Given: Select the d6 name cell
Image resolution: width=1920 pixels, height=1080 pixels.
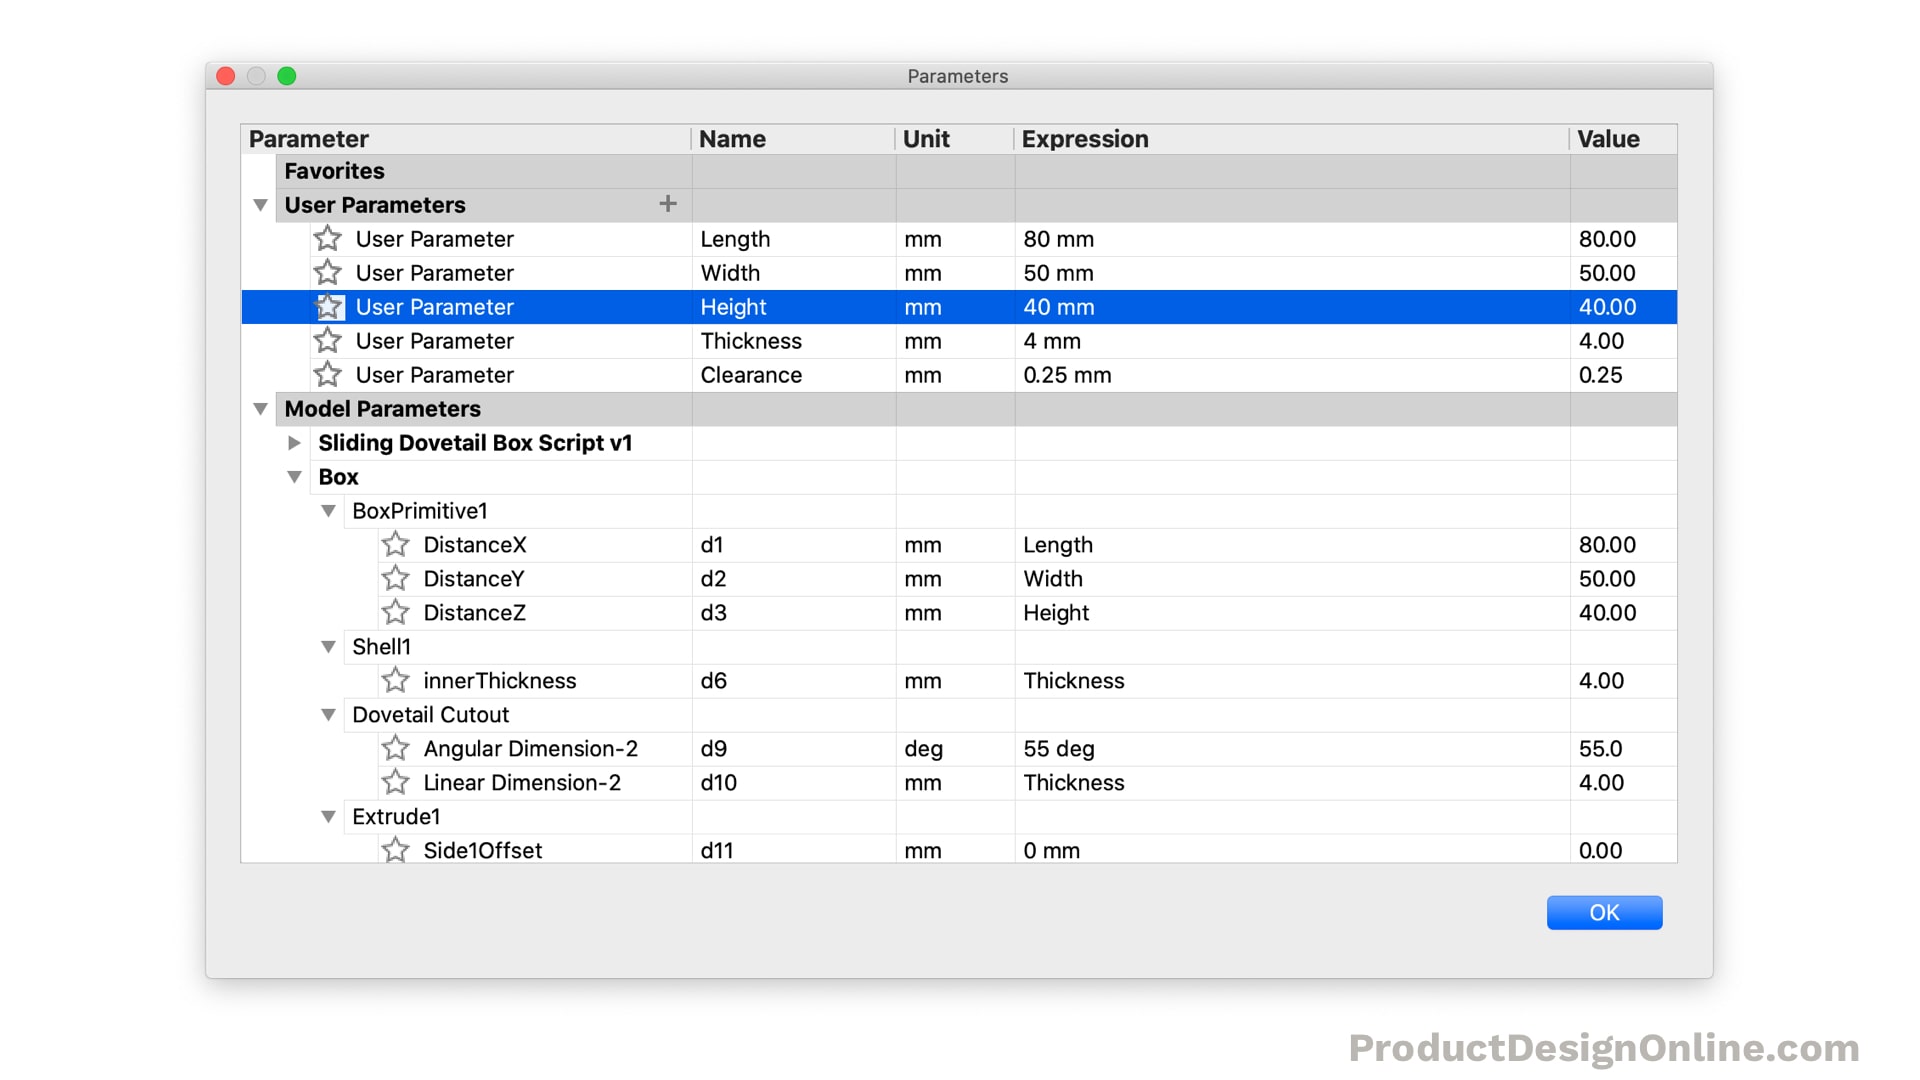Looking at the screenshot, I should pyautogui.click(x=793, y=681).
